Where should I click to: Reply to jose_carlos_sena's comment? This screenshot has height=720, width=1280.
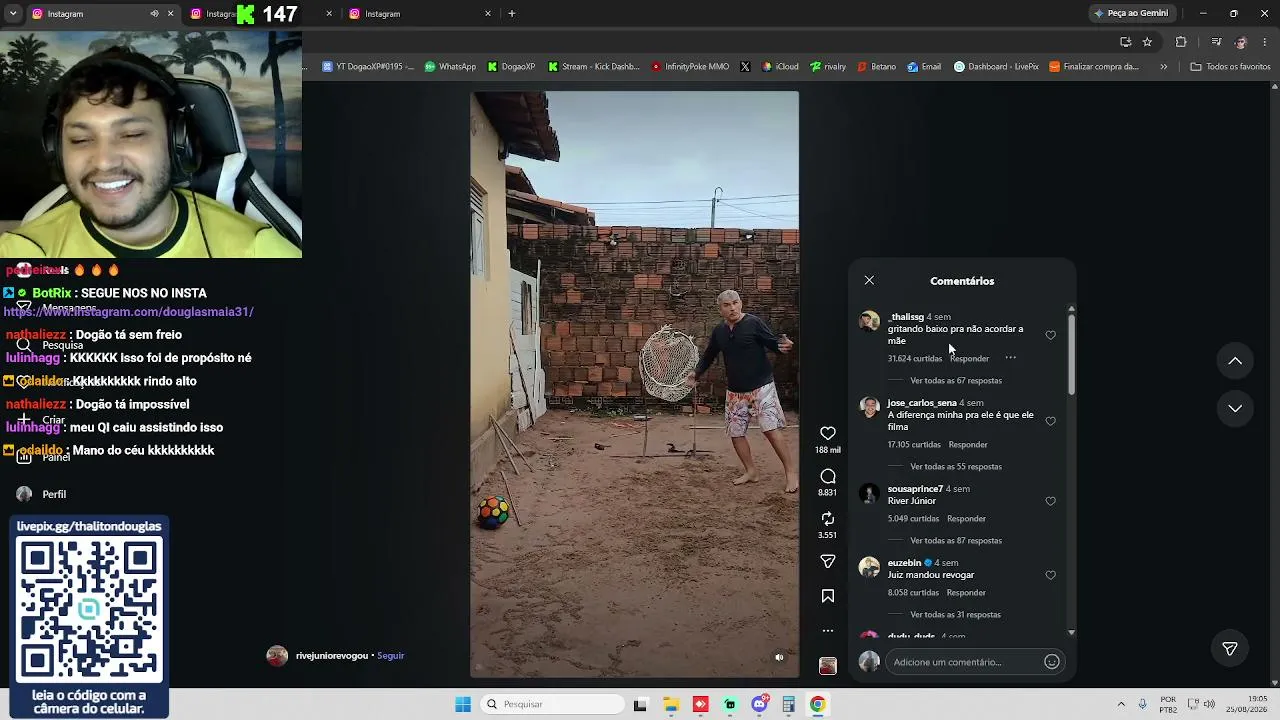(968, 445)
